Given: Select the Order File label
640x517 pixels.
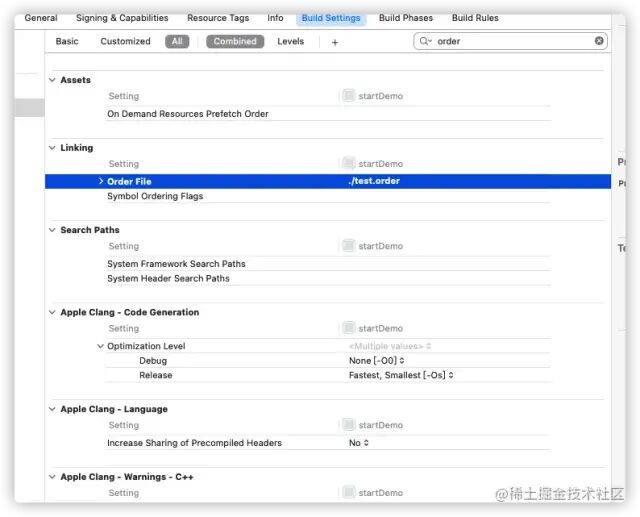Looking at the screenshot, I should (x=129, y=182).
